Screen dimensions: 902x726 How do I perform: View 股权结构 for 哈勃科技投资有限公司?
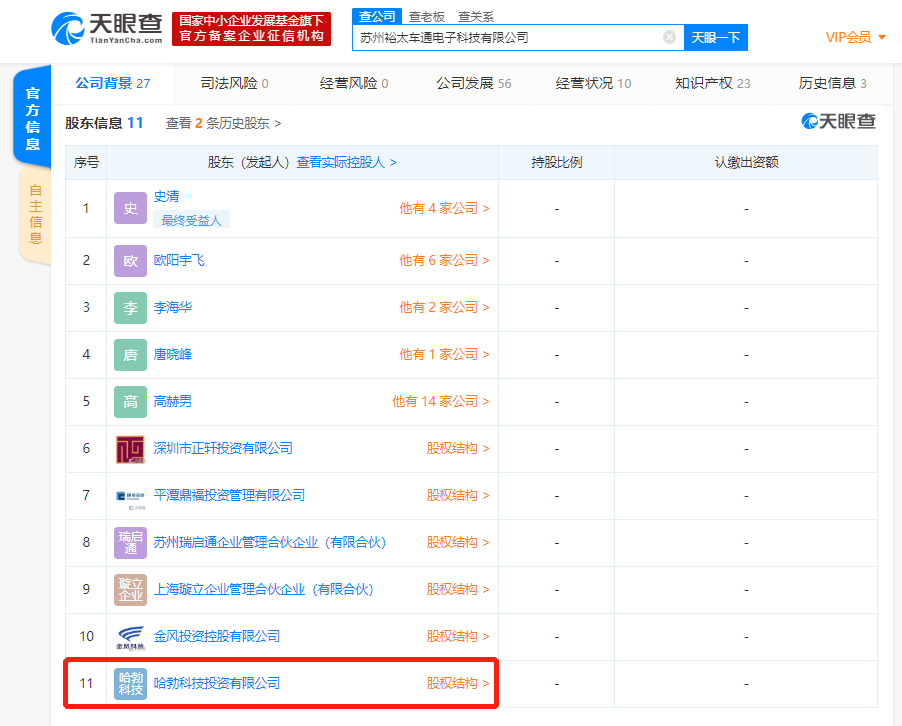tap(458, 683)
